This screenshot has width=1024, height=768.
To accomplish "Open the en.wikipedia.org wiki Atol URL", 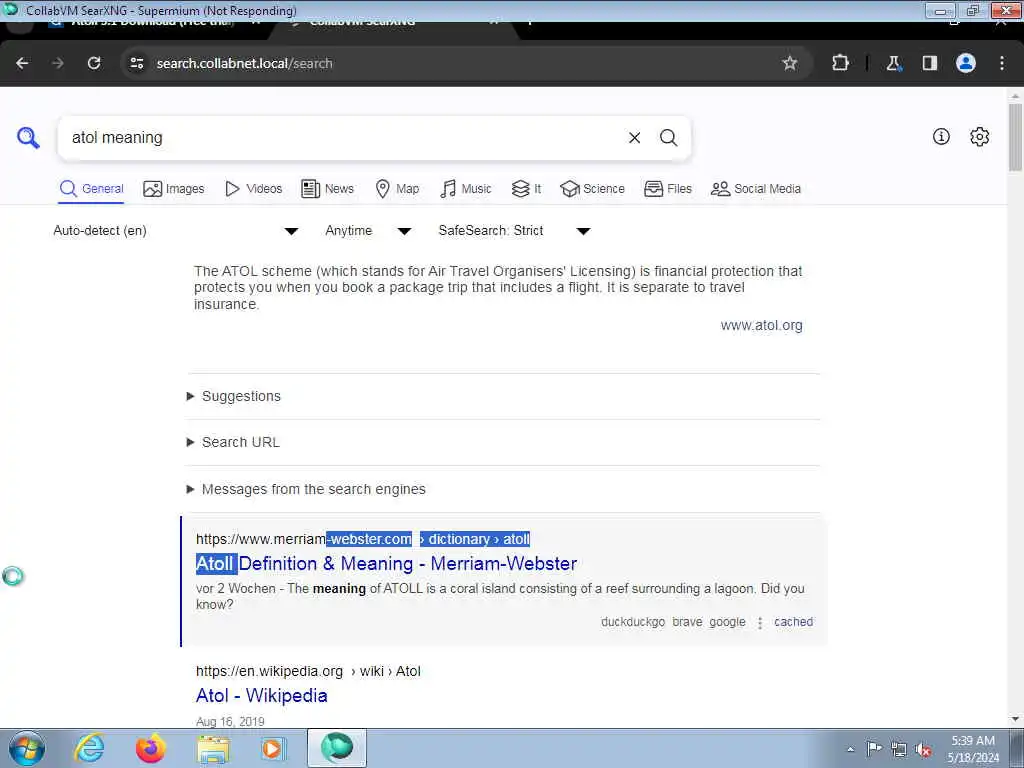I will (x=308, y=671).
